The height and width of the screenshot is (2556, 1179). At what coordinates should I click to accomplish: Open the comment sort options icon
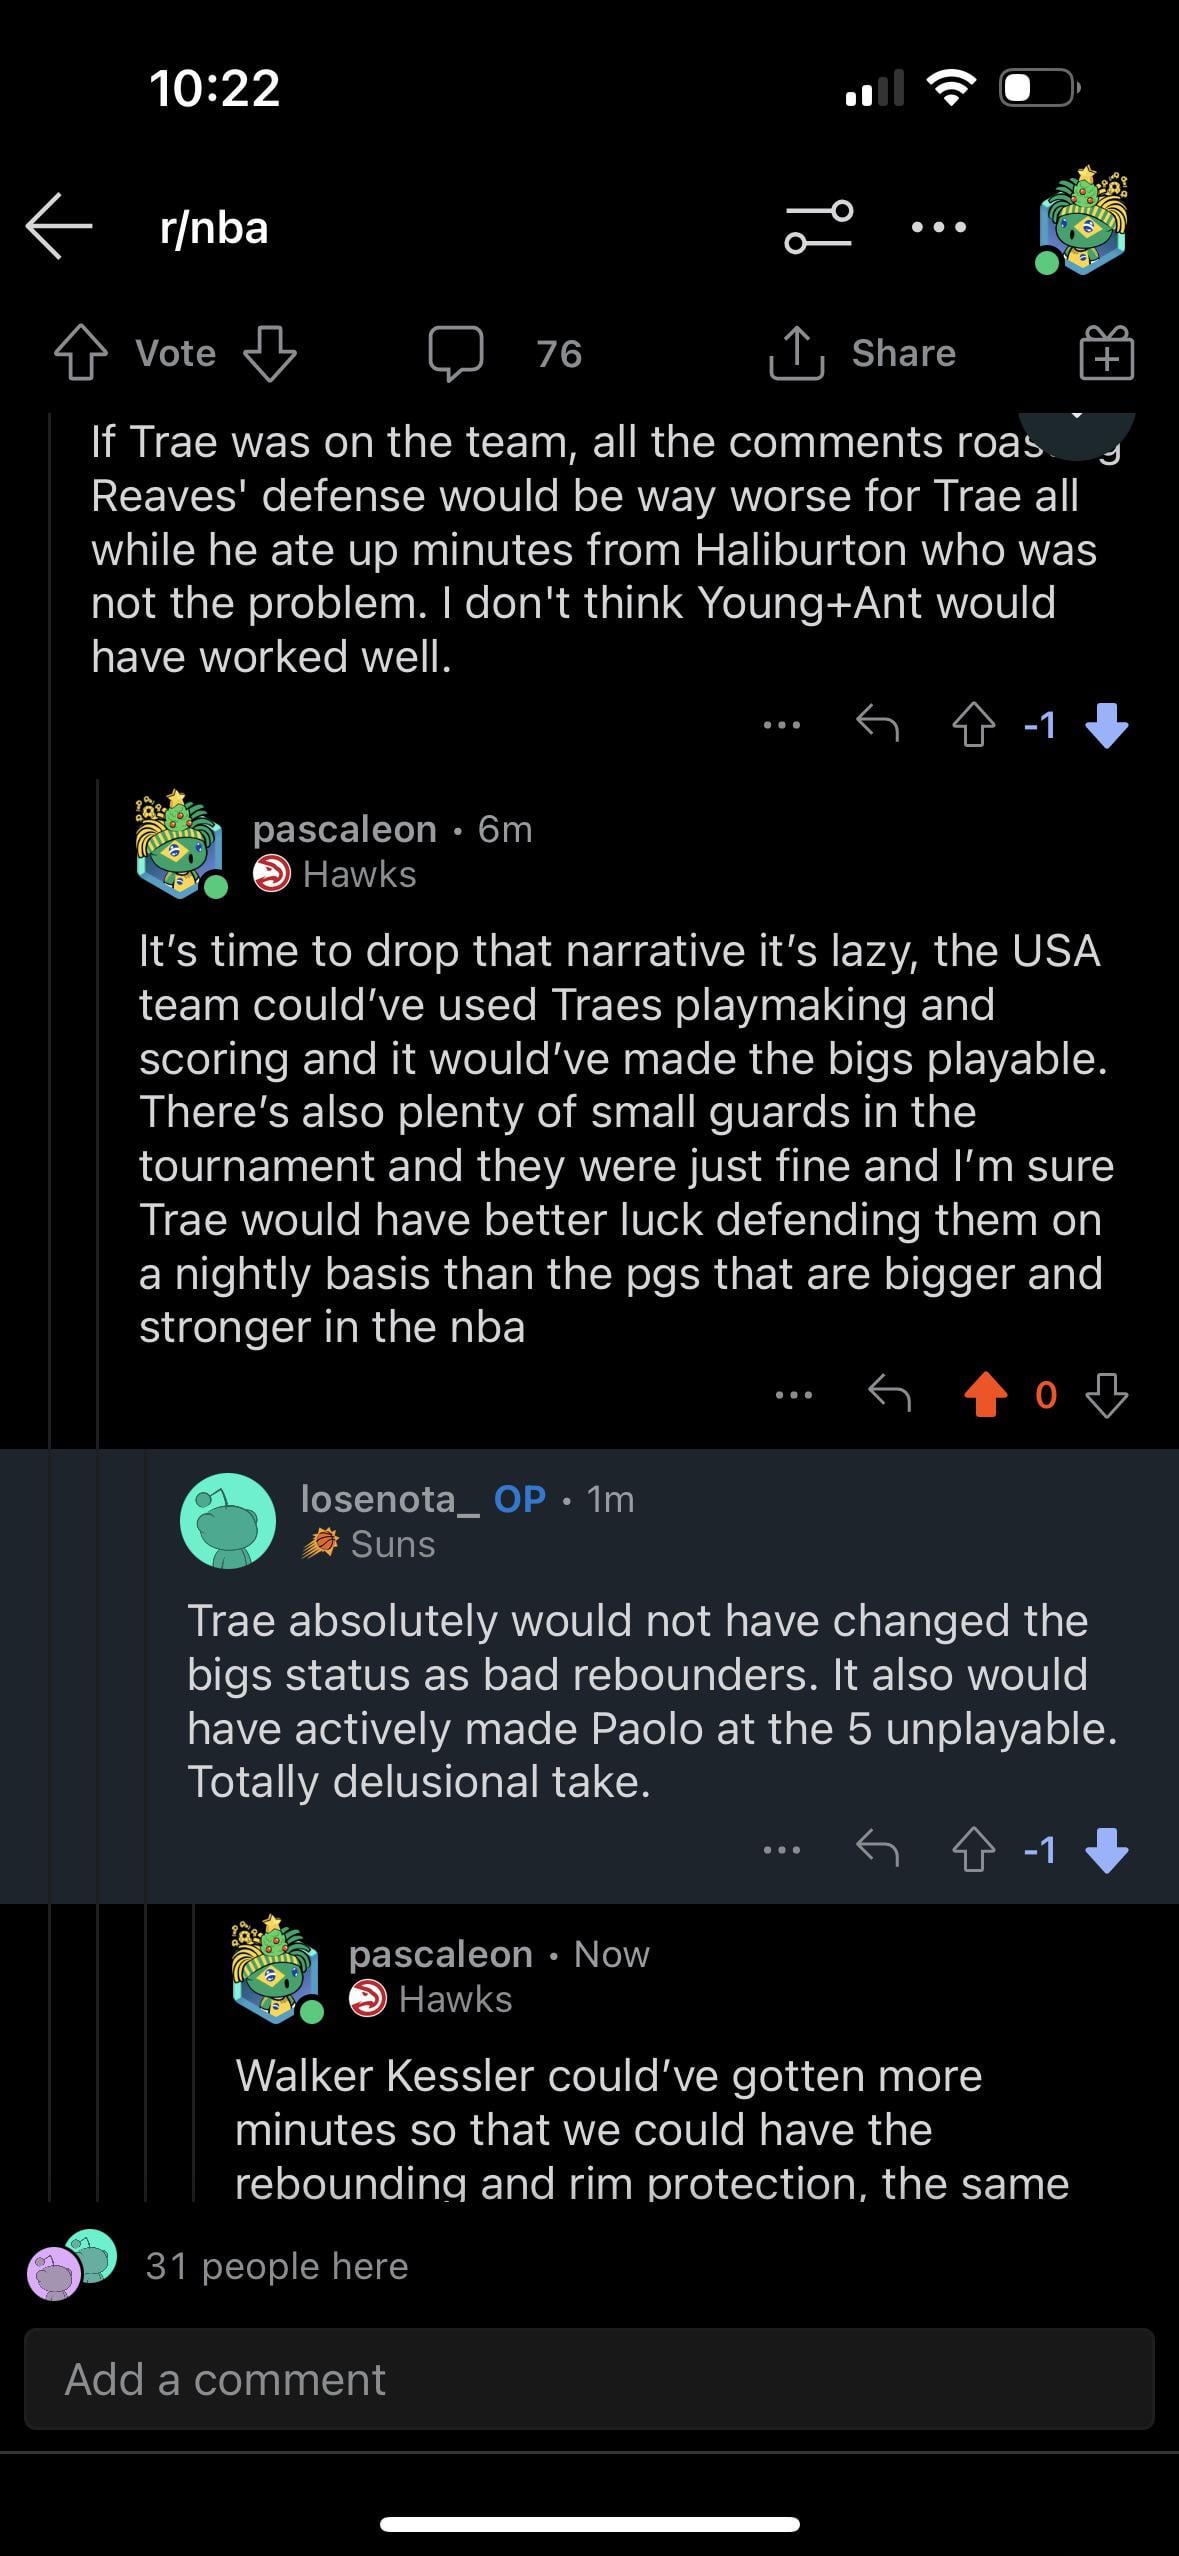coord(818,227)
